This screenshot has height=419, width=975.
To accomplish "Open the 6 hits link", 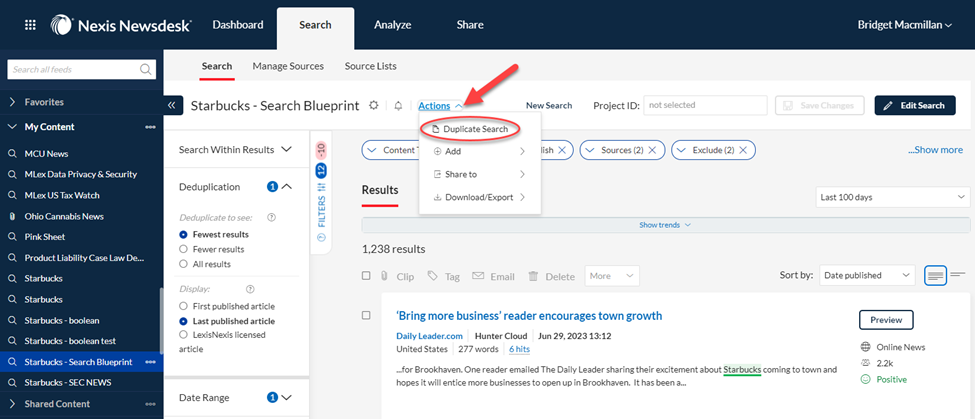I will point(519,349).
